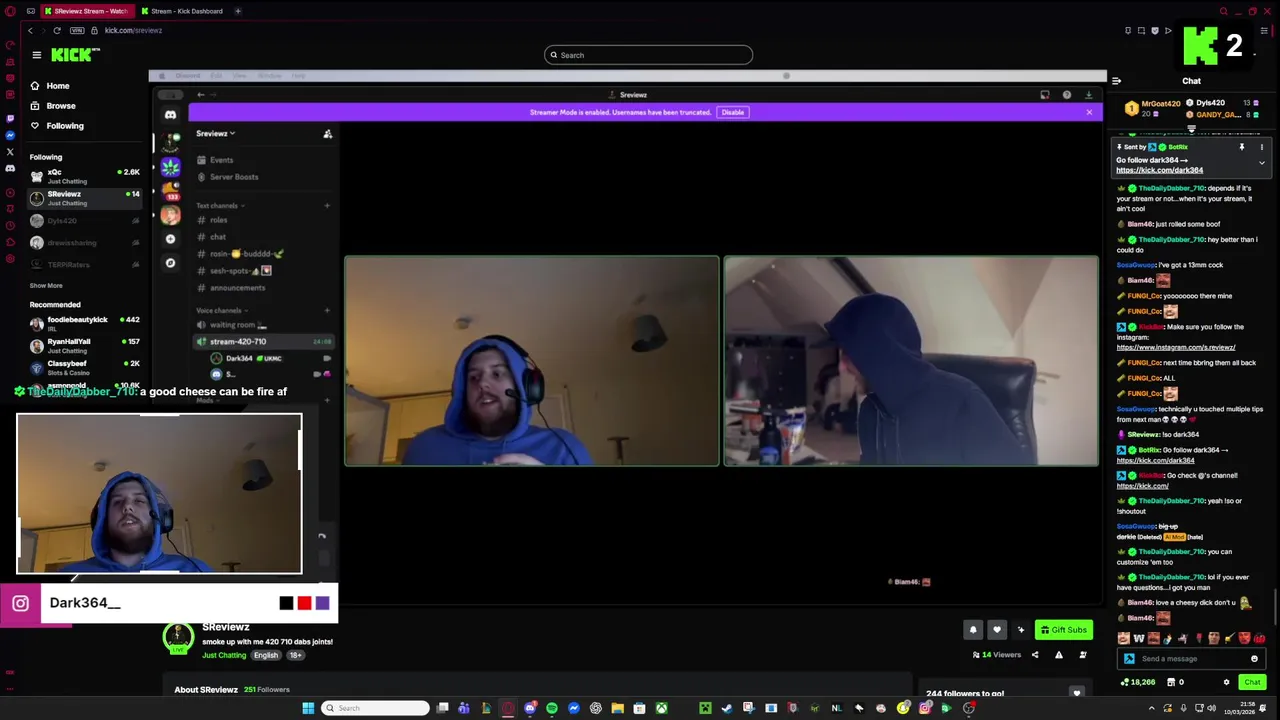Collapse the chat panel arrow icon

[x=1116, y=81]
